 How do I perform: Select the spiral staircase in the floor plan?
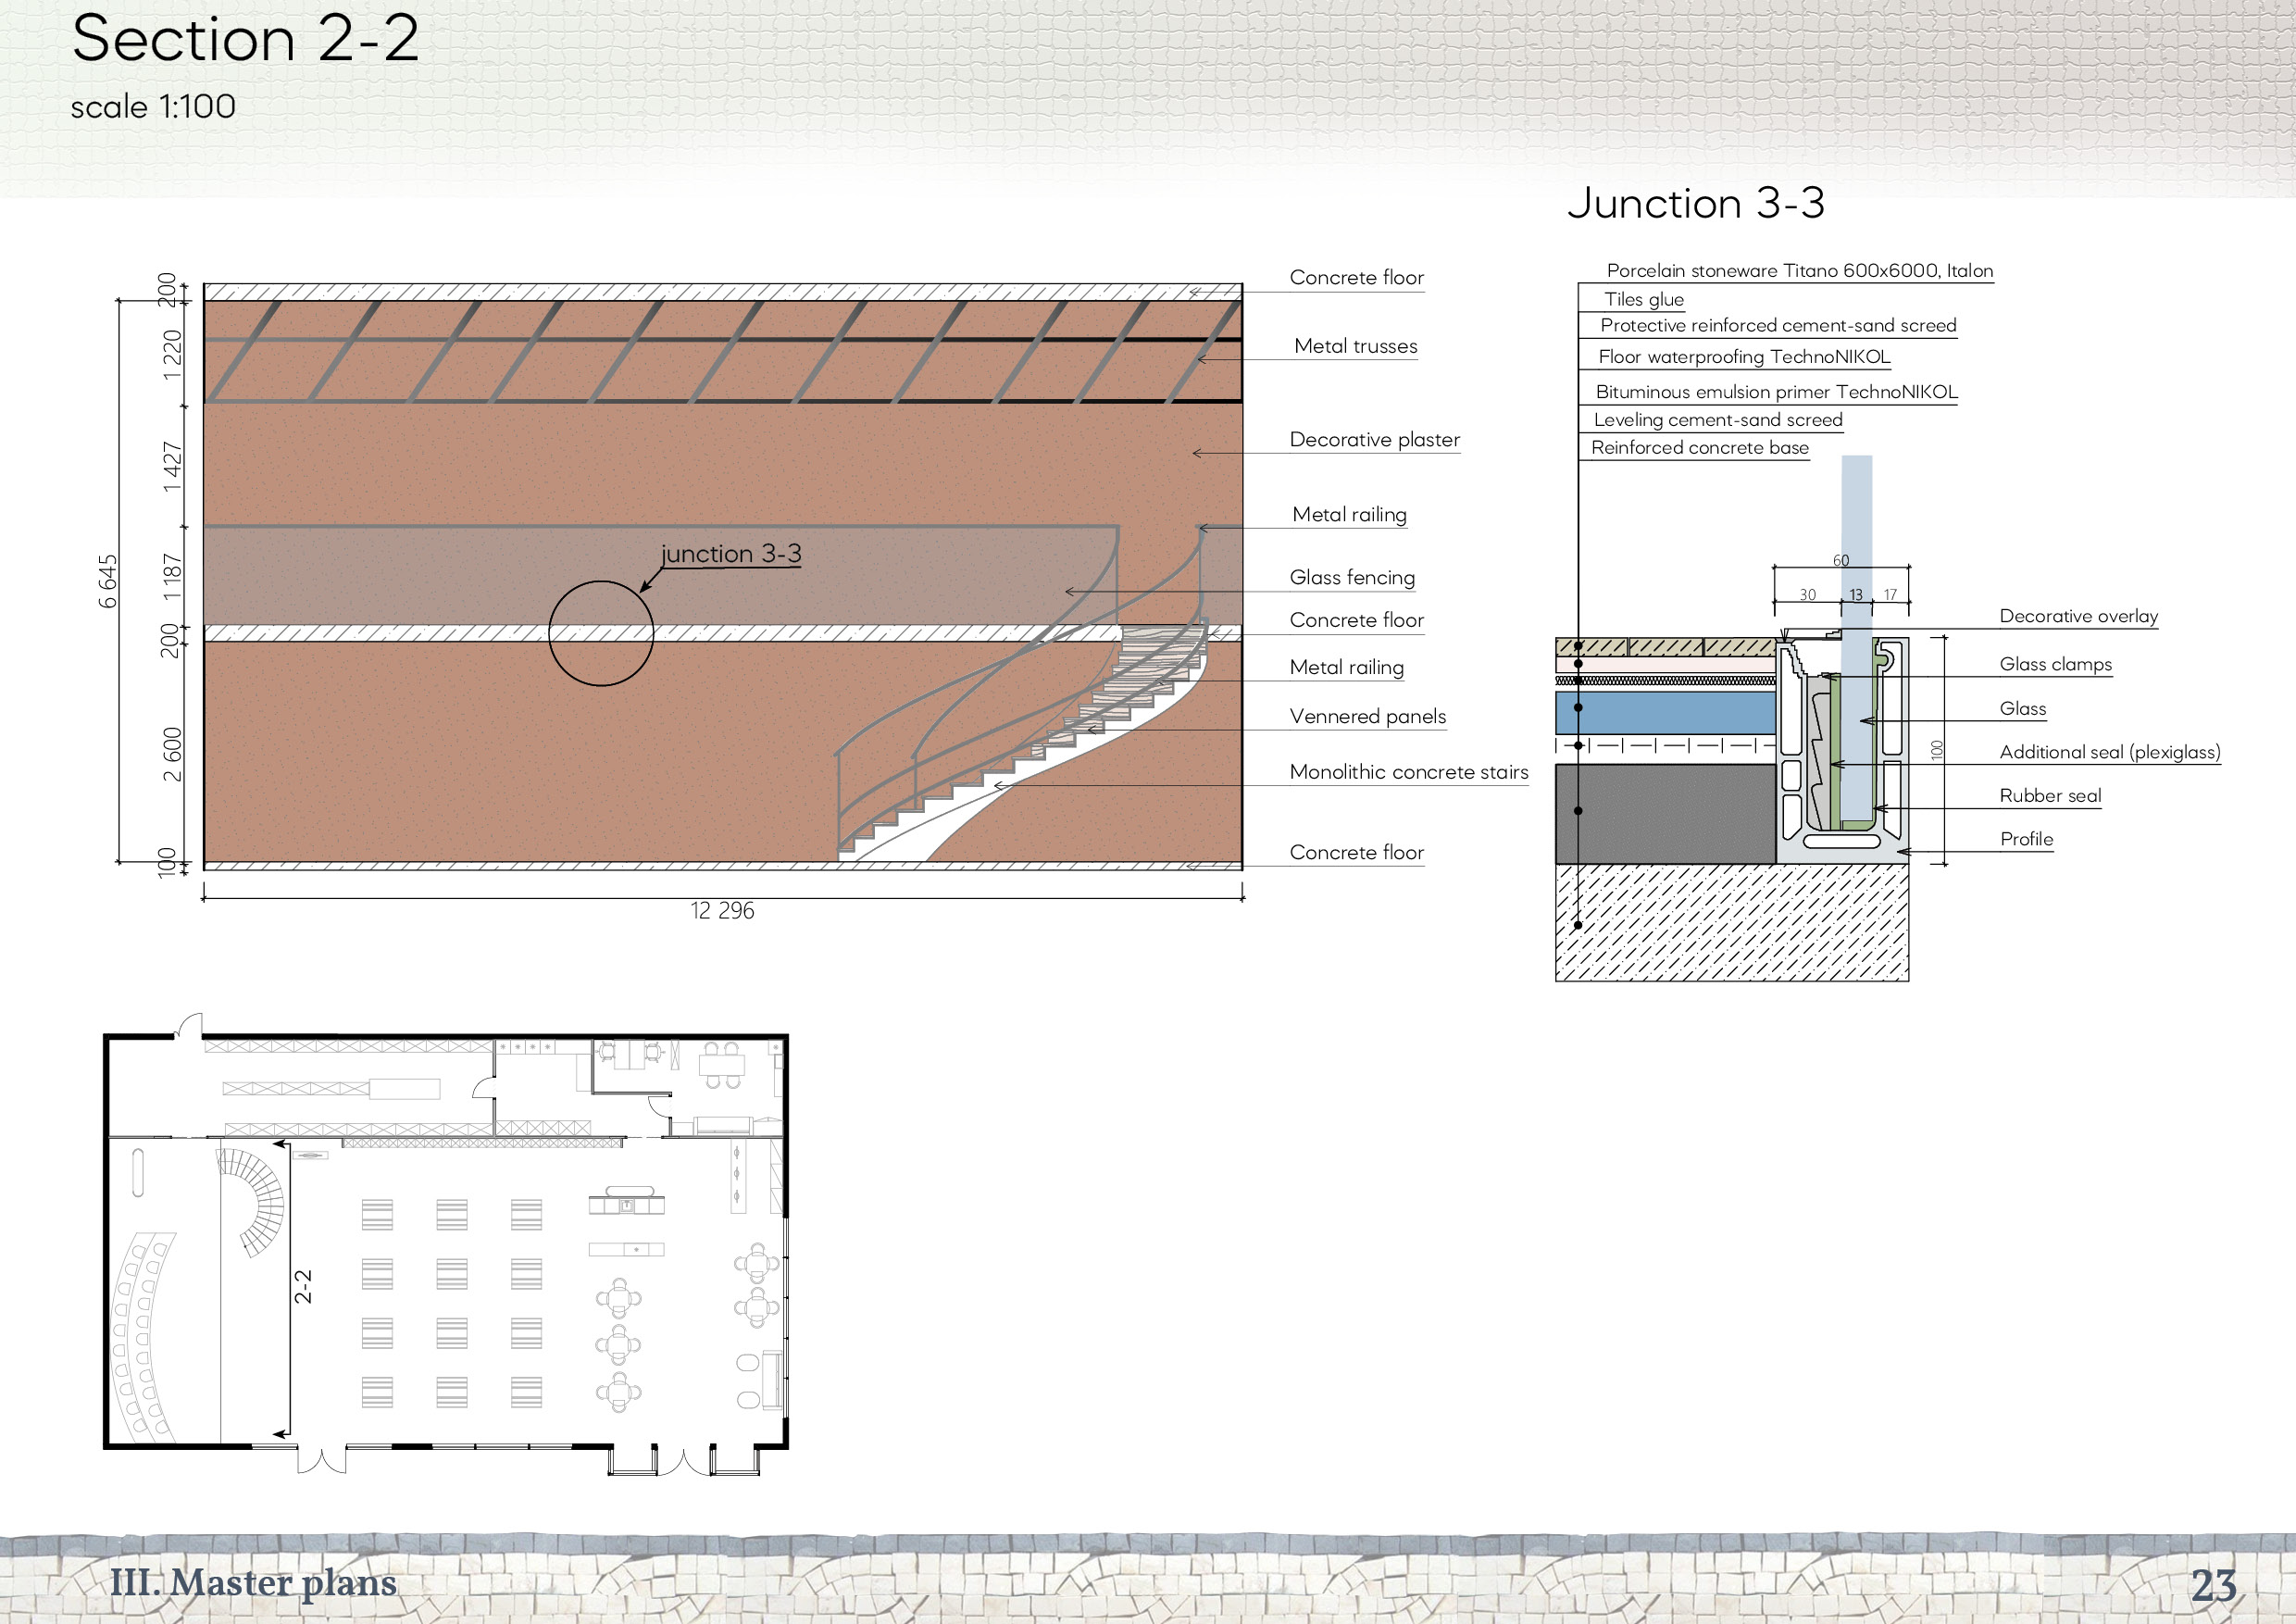coord(252,1202)
